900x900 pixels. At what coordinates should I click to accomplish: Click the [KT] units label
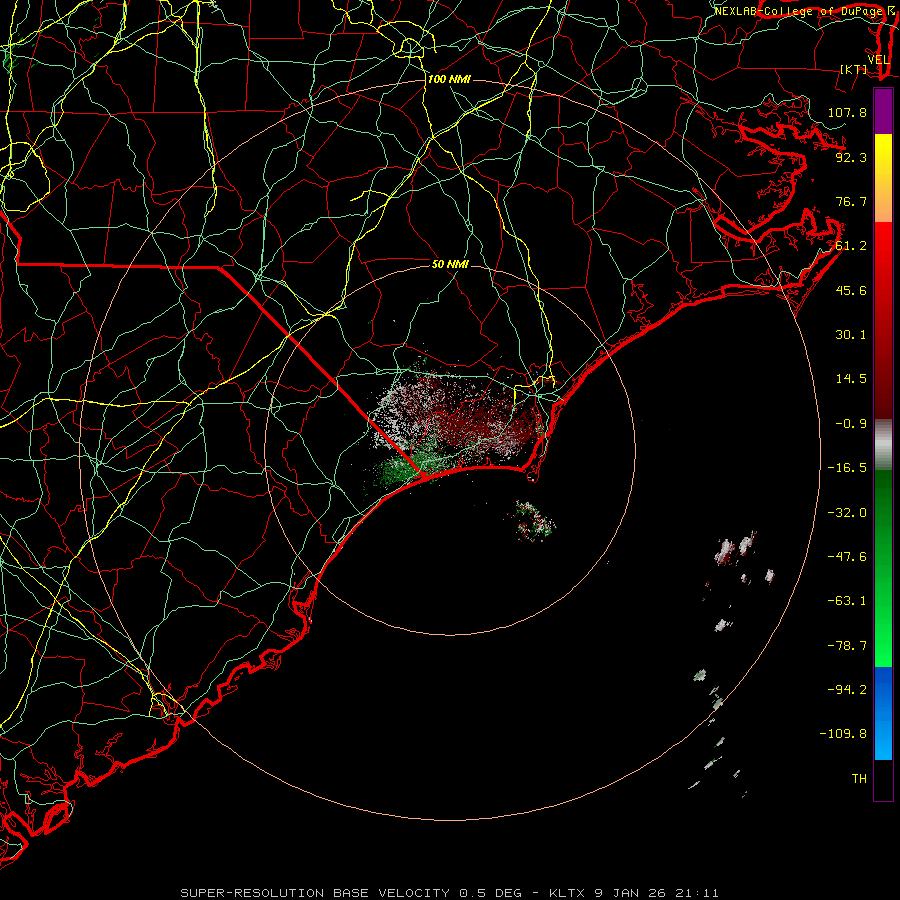[x=854, y=69]
